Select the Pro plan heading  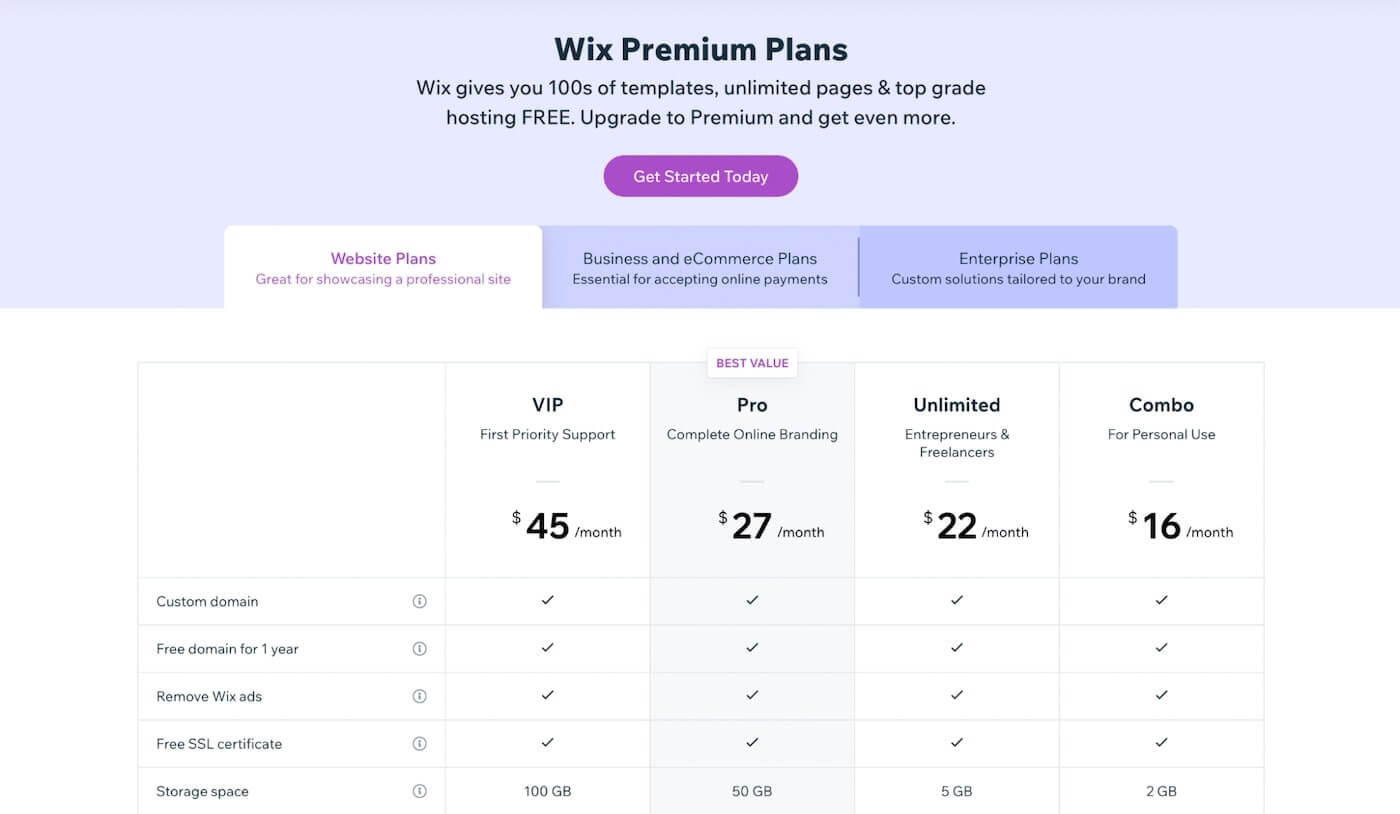point(752,405)
